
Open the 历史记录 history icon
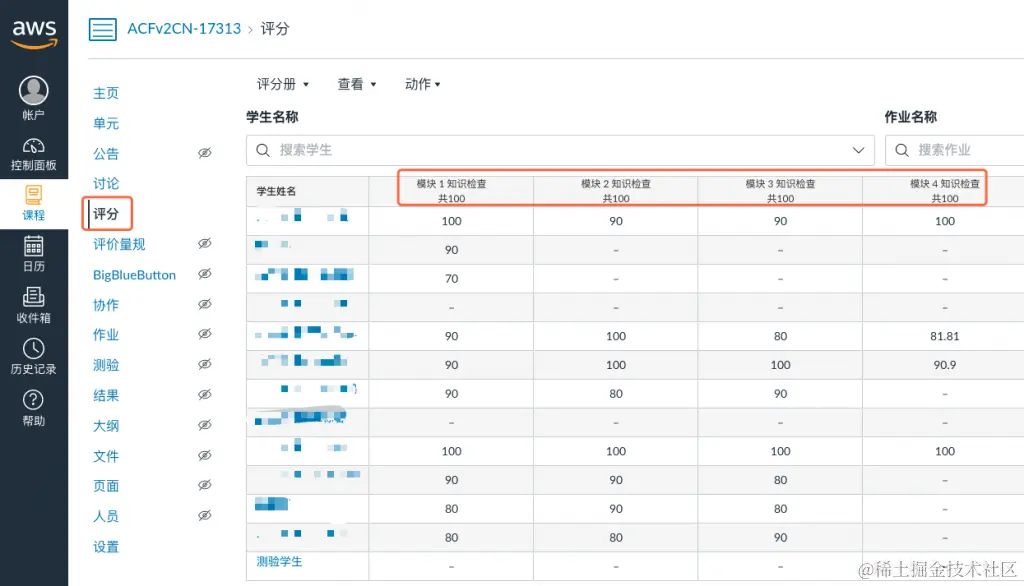(33, 349)
